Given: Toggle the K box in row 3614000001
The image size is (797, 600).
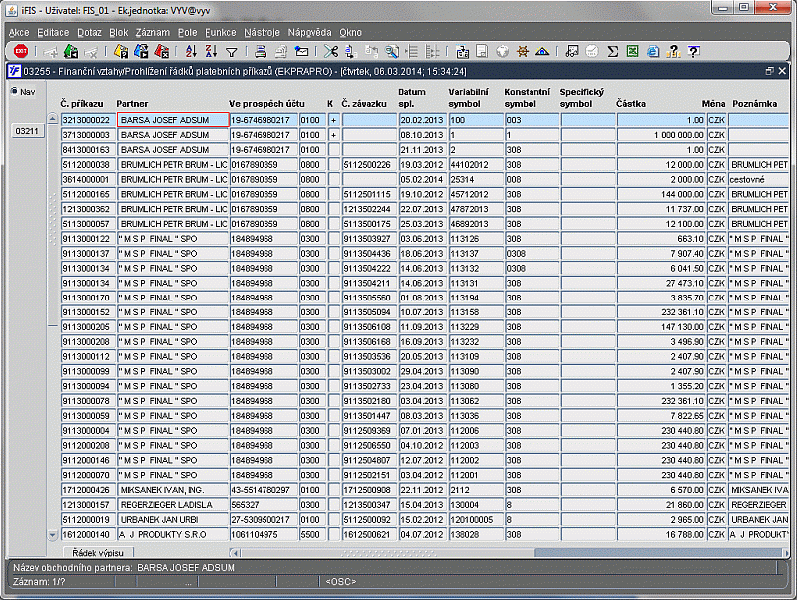Looking at the screenshot, I should (x=333, y=179).
